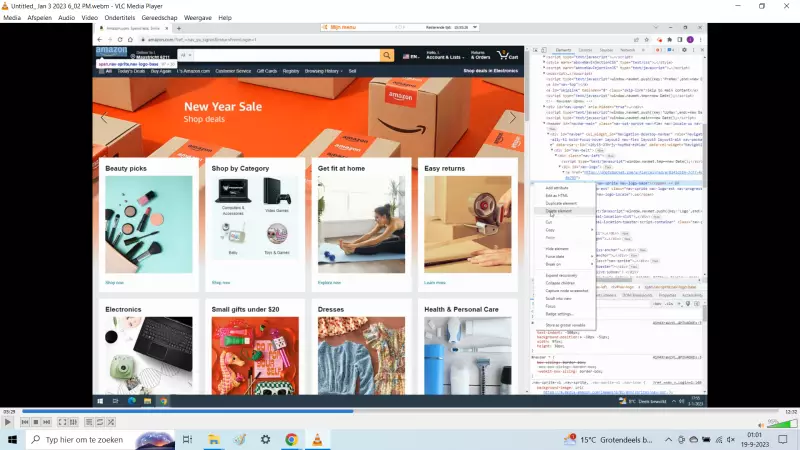Open Returns & Orders link
Viewport: 800px width, 450px height.
(481, 55)
